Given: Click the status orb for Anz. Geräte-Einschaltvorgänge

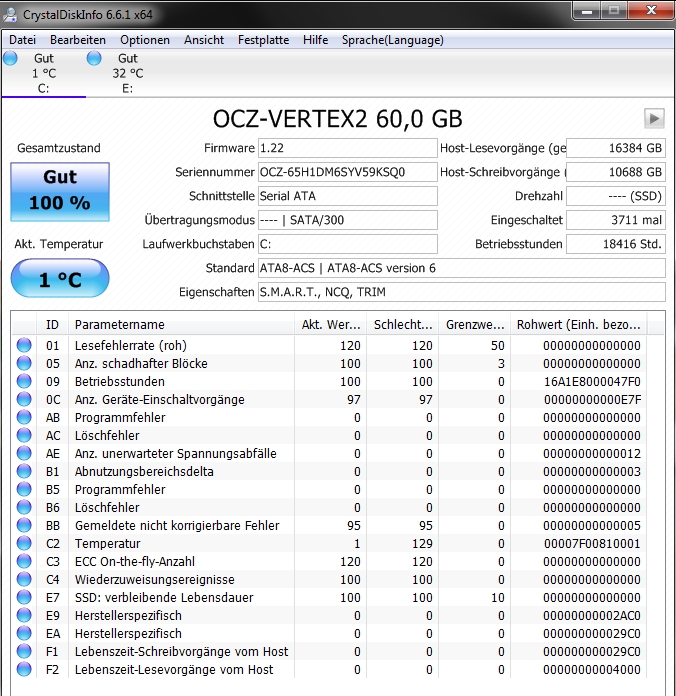Looking at the screenshot, I should tap(24, 399).
